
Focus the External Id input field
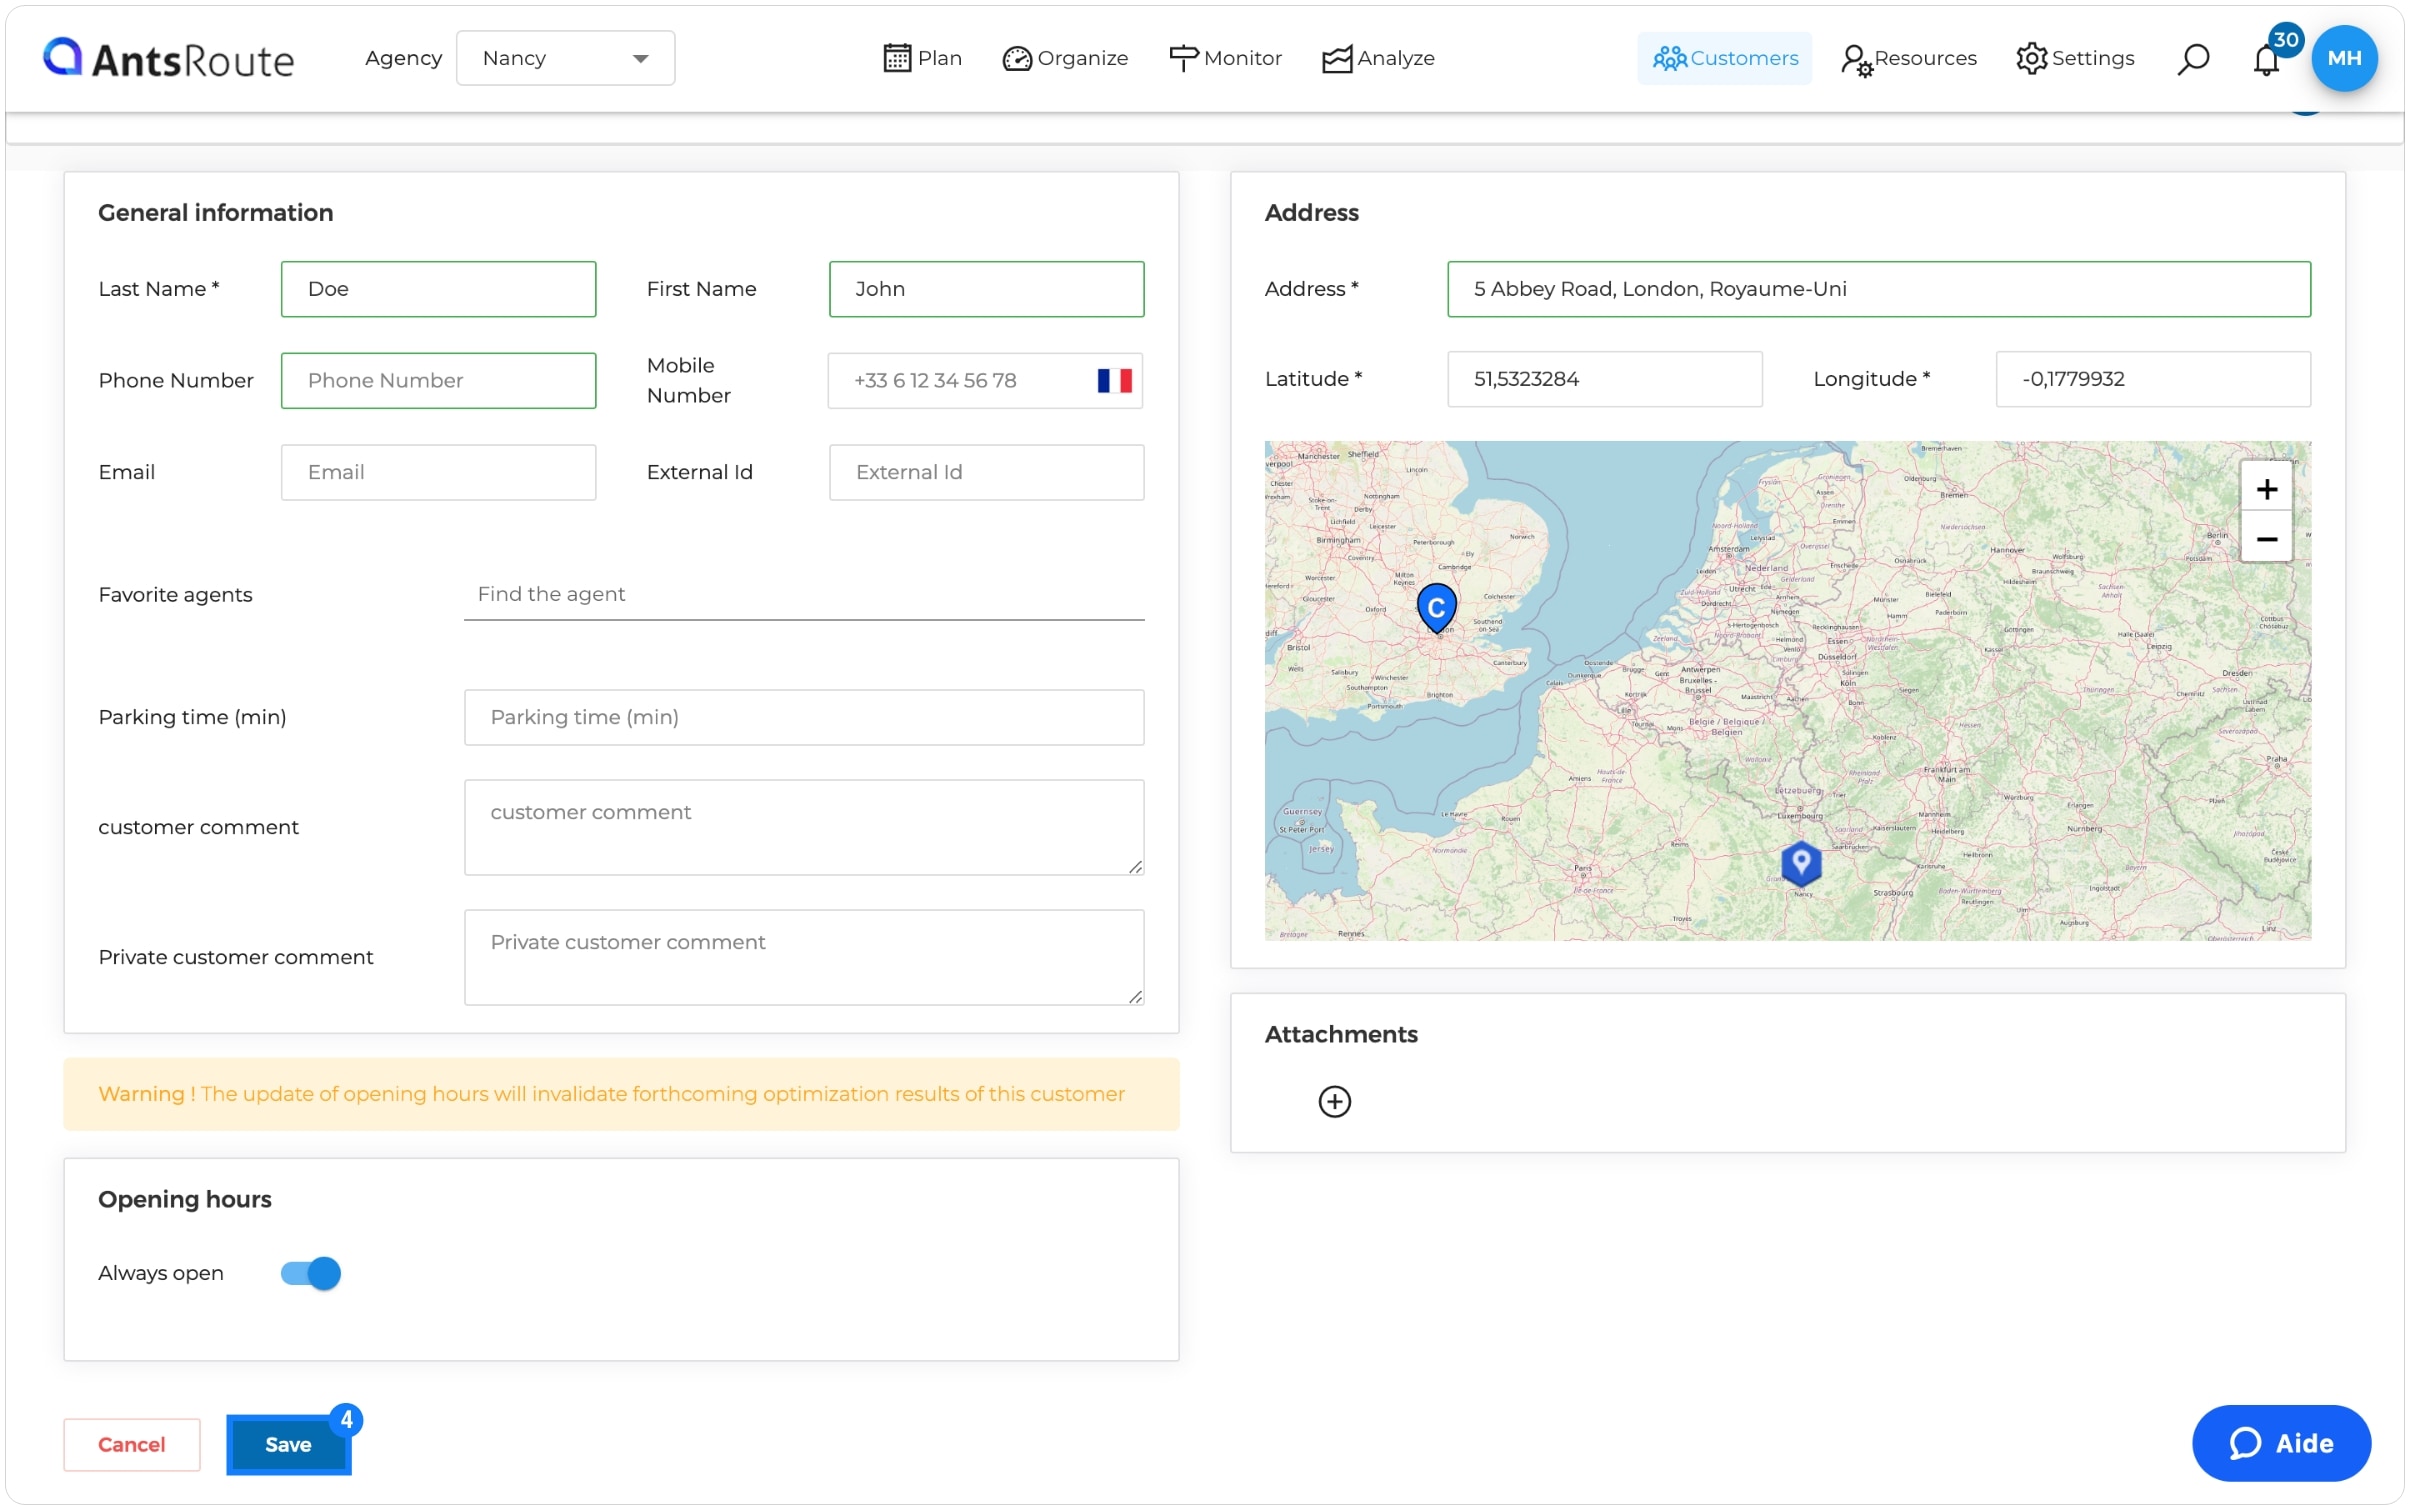(986, 472)
